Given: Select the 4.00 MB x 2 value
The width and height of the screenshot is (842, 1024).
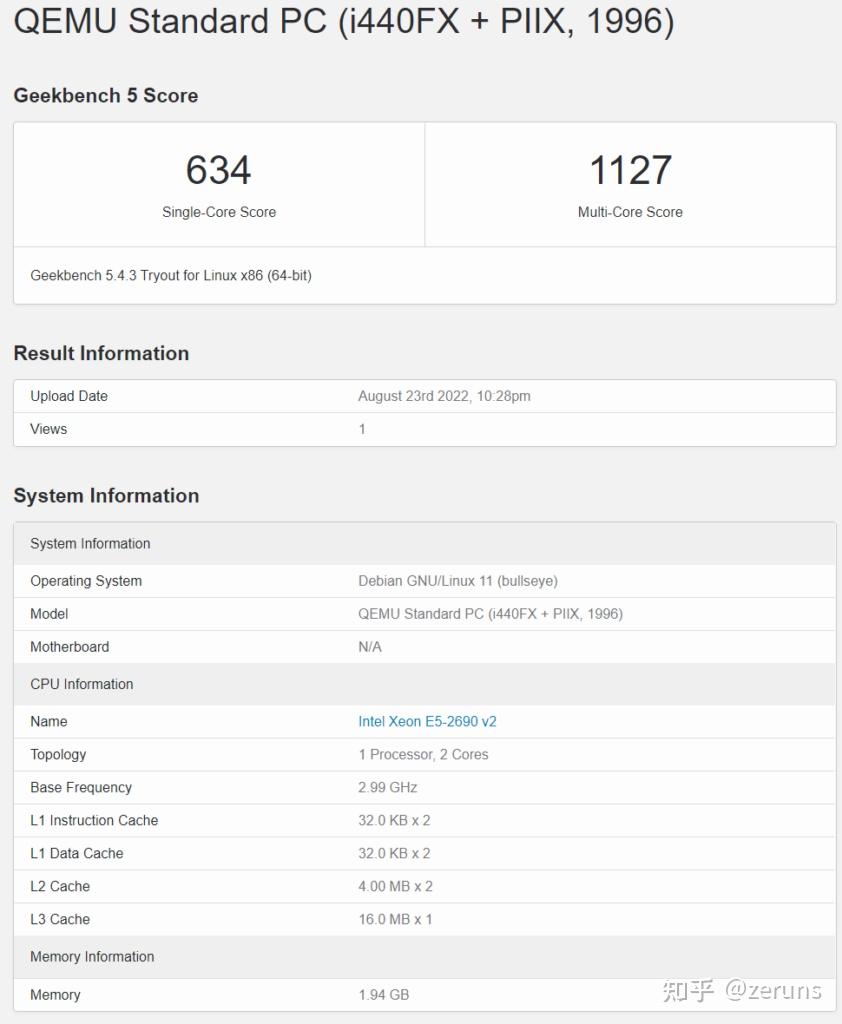Looking at the screenshot, I should pos(395,886).
